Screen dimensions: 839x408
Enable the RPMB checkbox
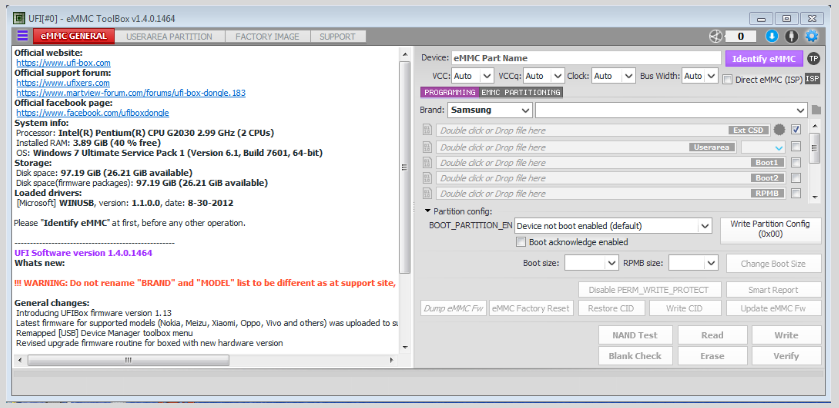pos(796,193)
